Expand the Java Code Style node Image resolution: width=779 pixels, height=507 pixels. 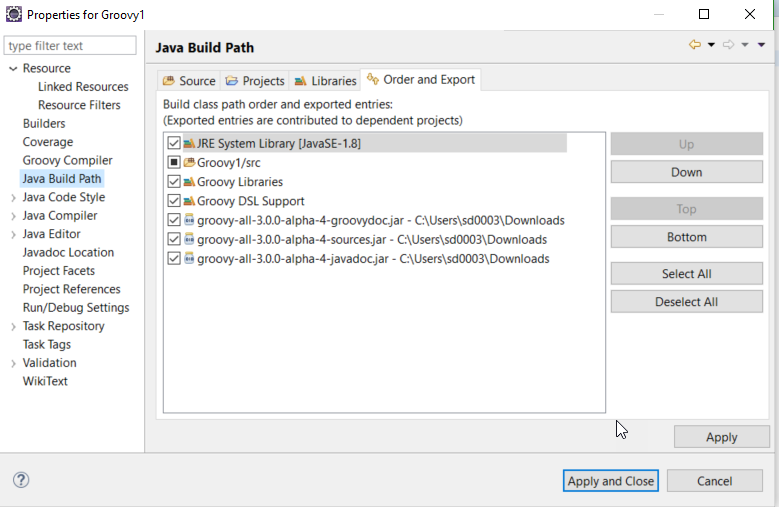tap(13, 198)
